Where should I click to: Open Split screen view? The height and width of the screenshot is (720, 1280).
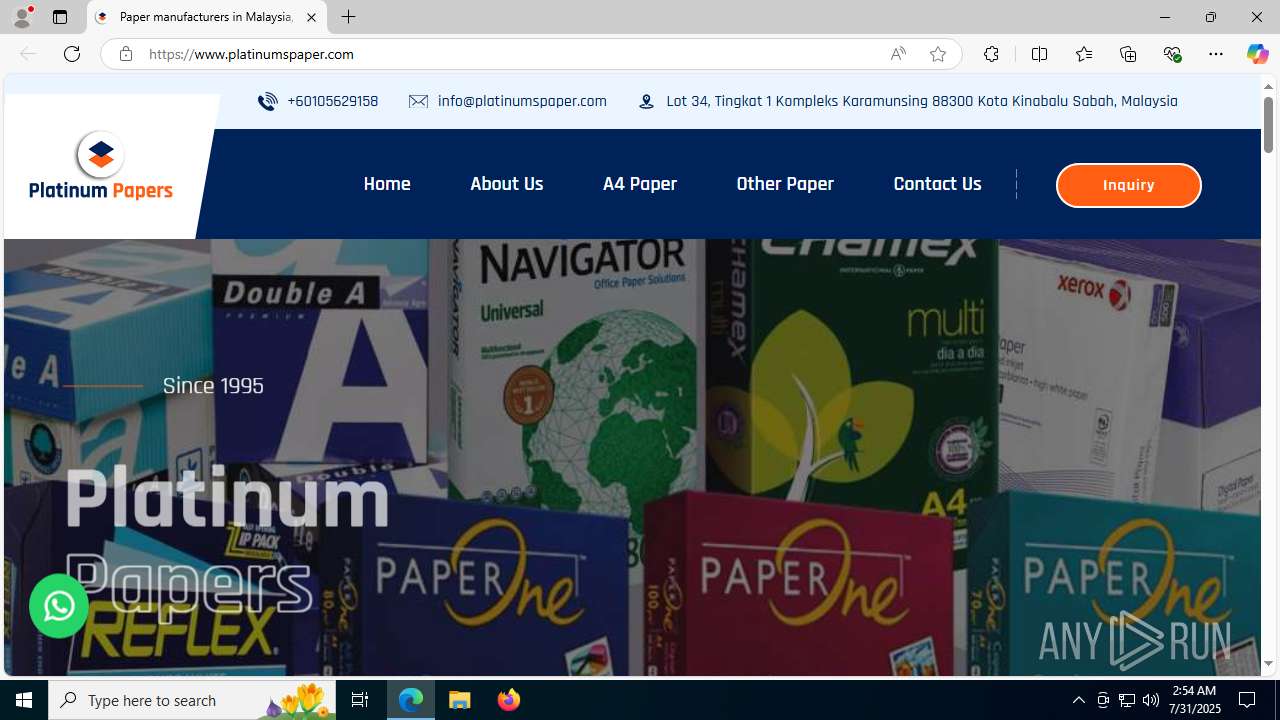[x=1039, y=54]
